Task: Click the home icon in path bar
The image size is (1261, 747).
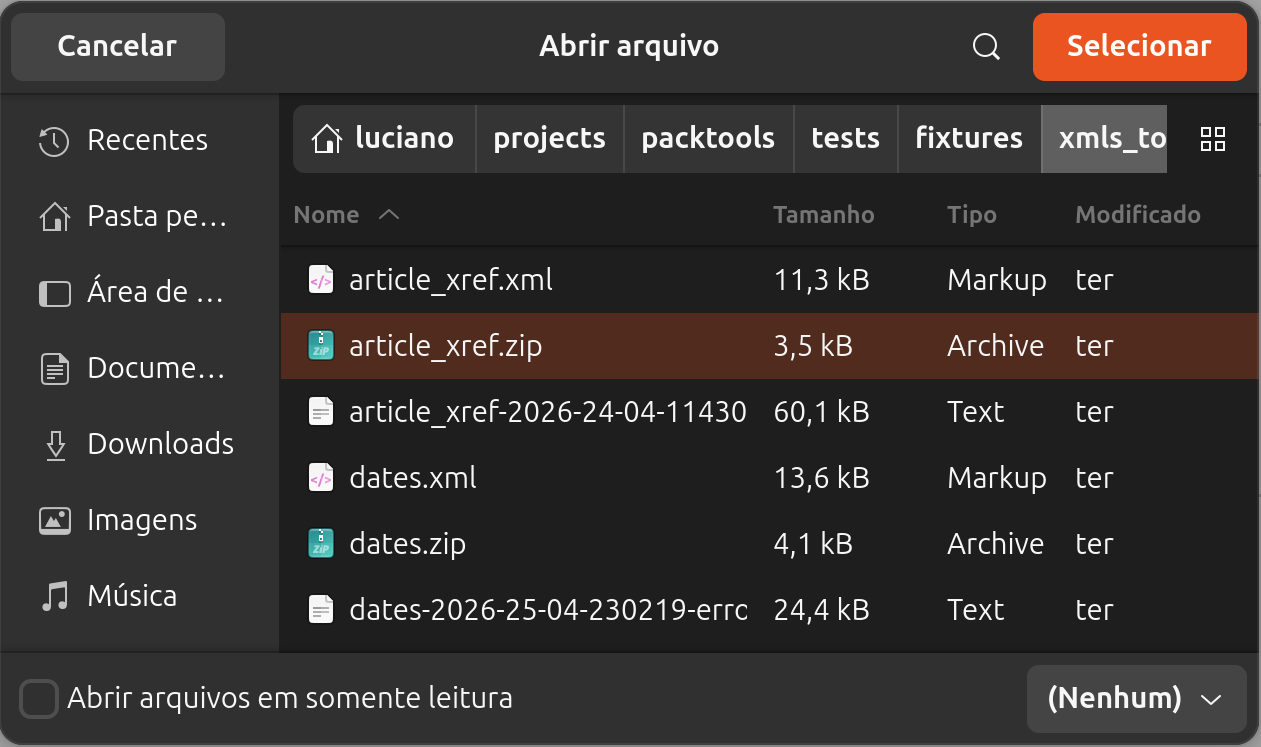Action: tap(326, 139)
